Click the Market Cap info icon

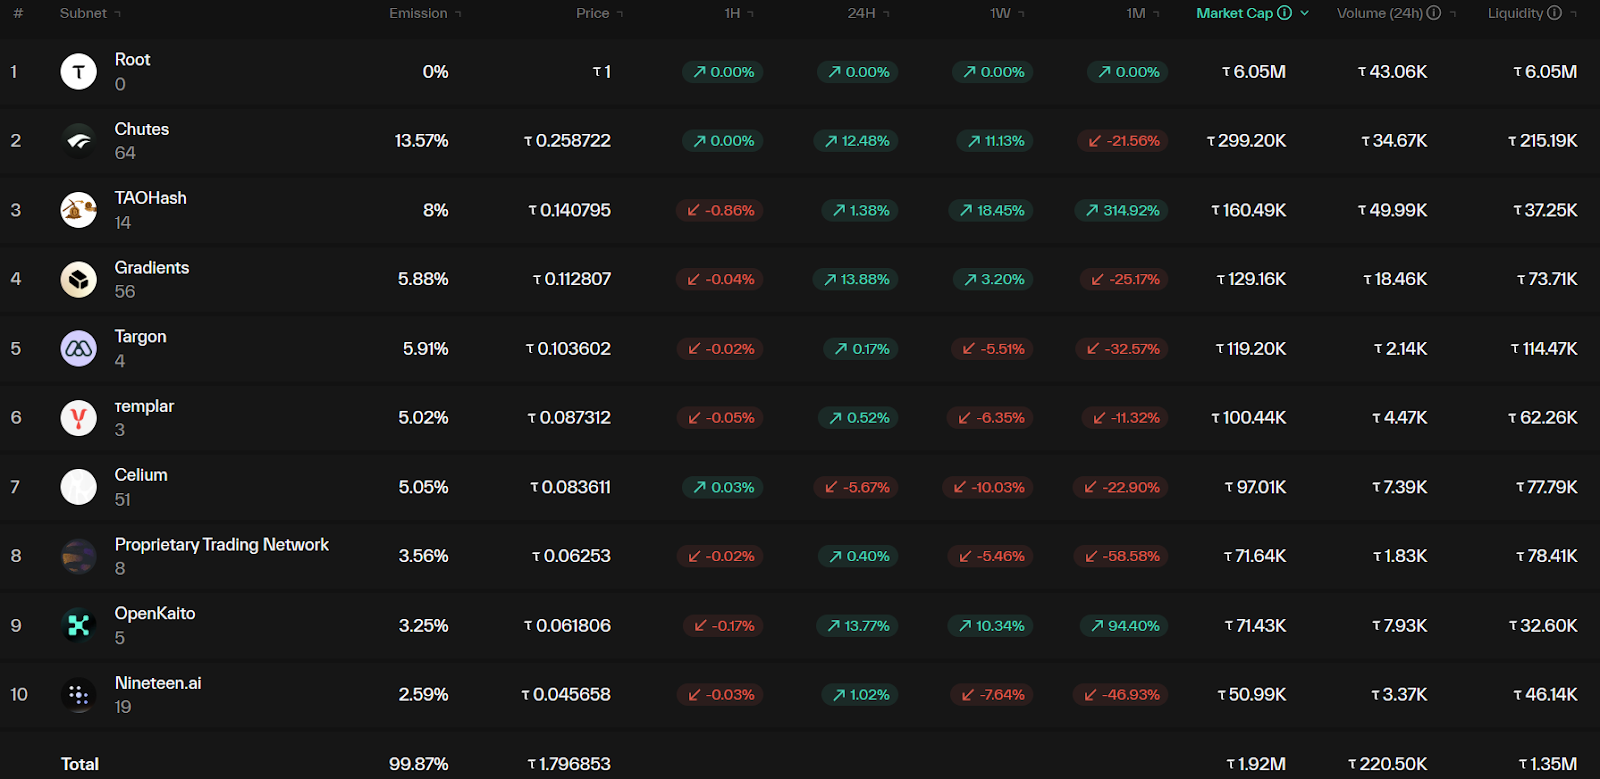(1285, 13)
